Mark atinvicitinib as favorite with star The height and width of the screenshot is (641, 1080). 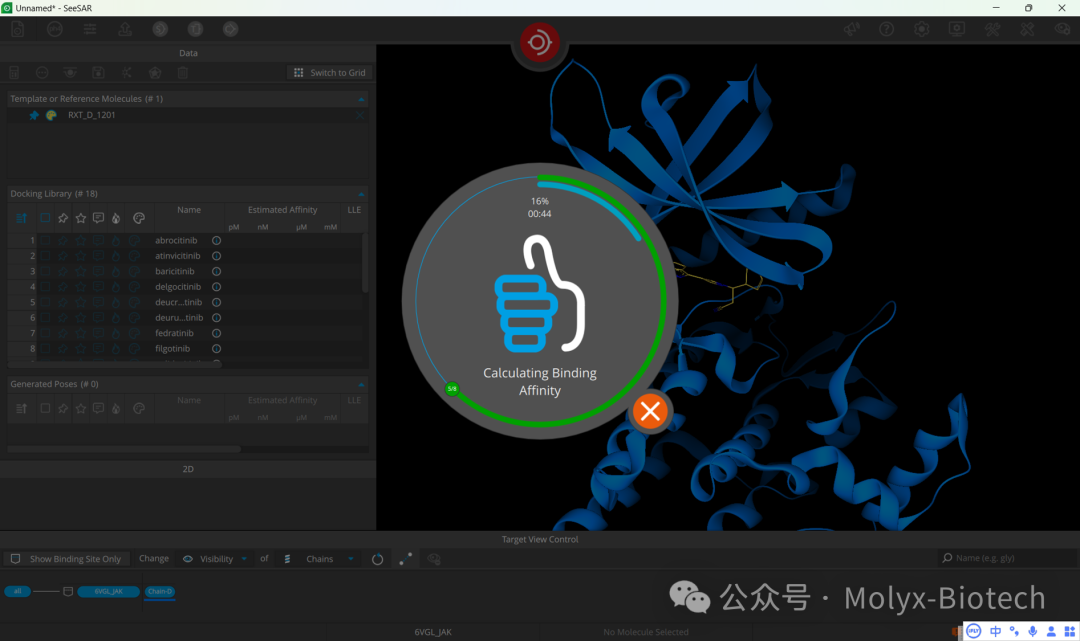pos(81,256)
